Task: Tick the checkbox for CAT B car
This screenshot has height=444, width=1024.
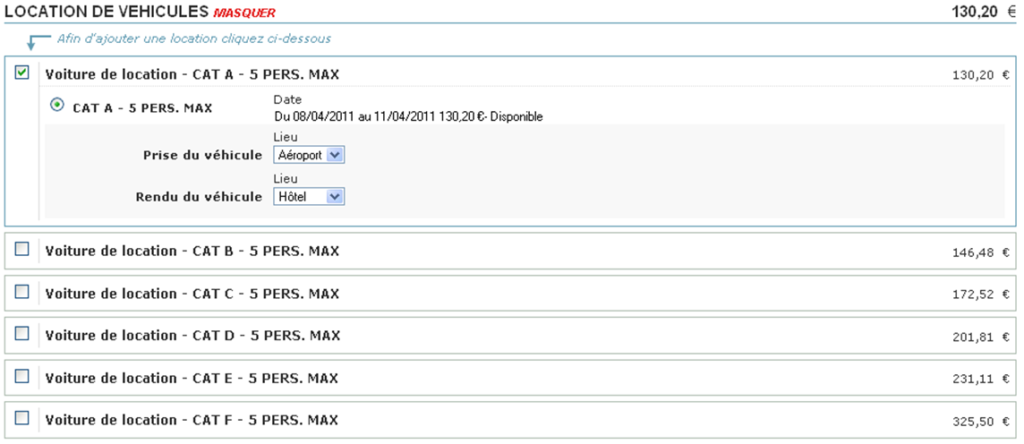Action: point(23,248)
